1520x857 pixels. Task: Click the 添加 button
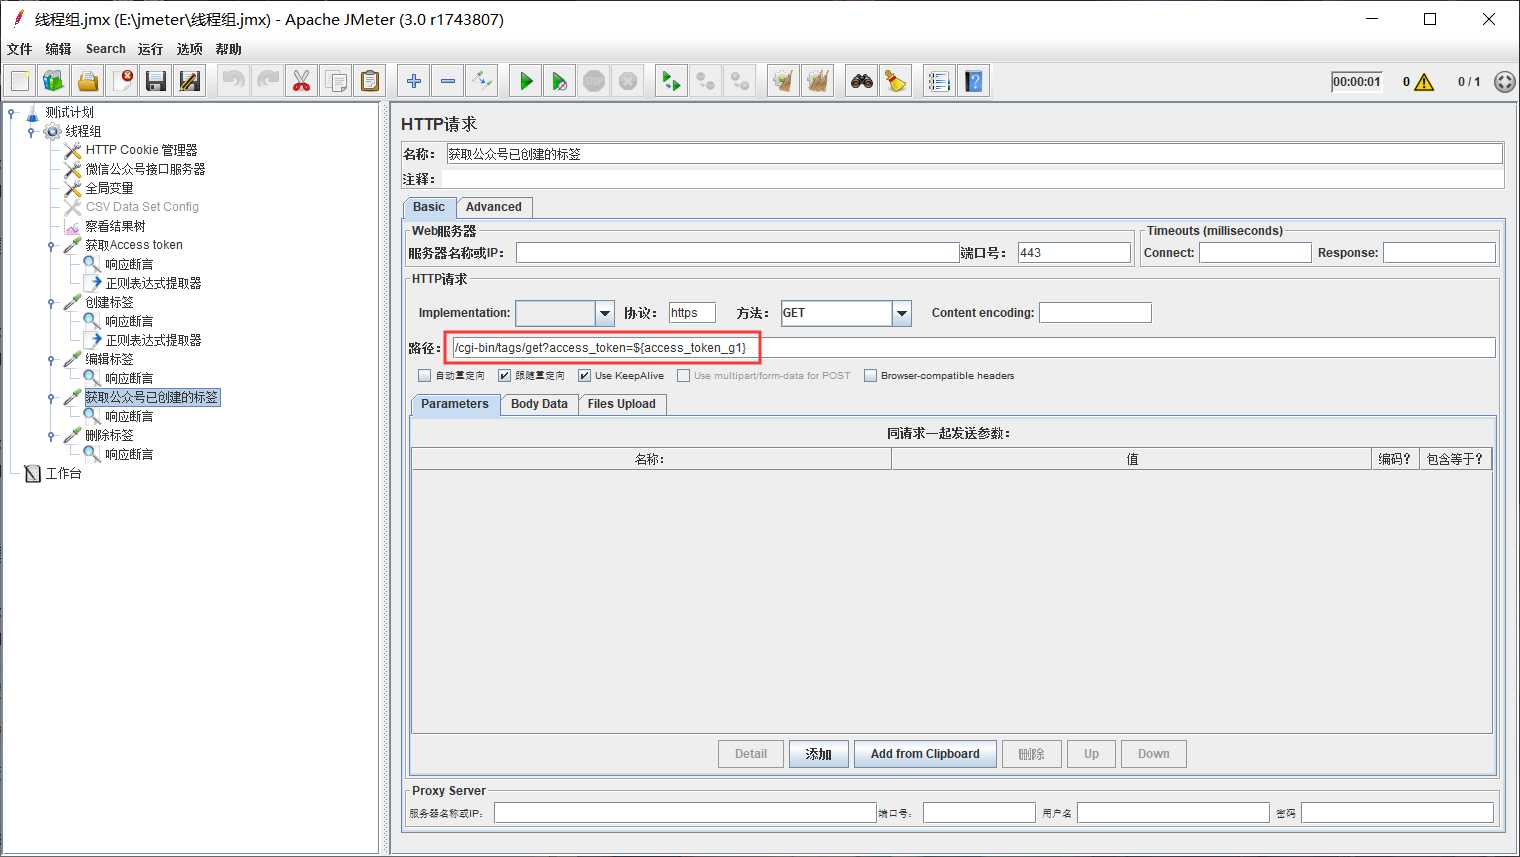(818, 754)
